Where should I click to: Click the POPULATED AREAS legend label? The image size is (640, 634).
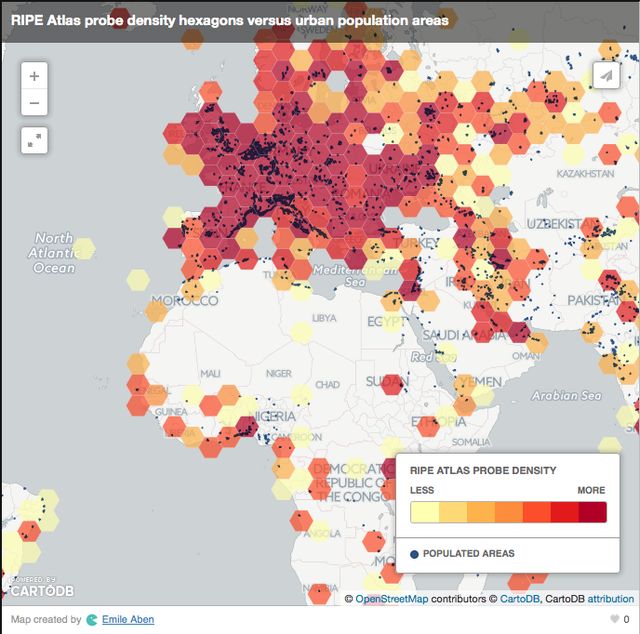click(x=469, y=554)
